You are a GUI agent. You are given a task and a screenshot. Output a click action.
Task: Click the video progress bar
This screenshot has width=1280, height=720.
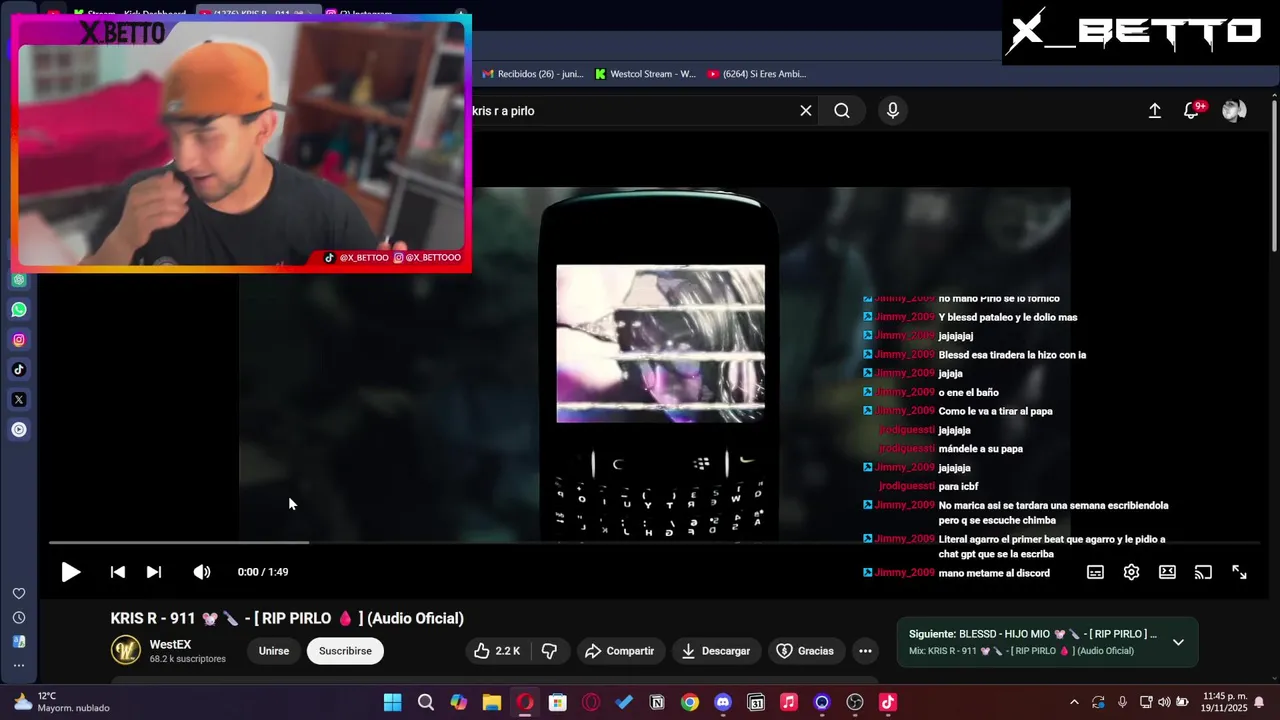click(x=654, y=543)
